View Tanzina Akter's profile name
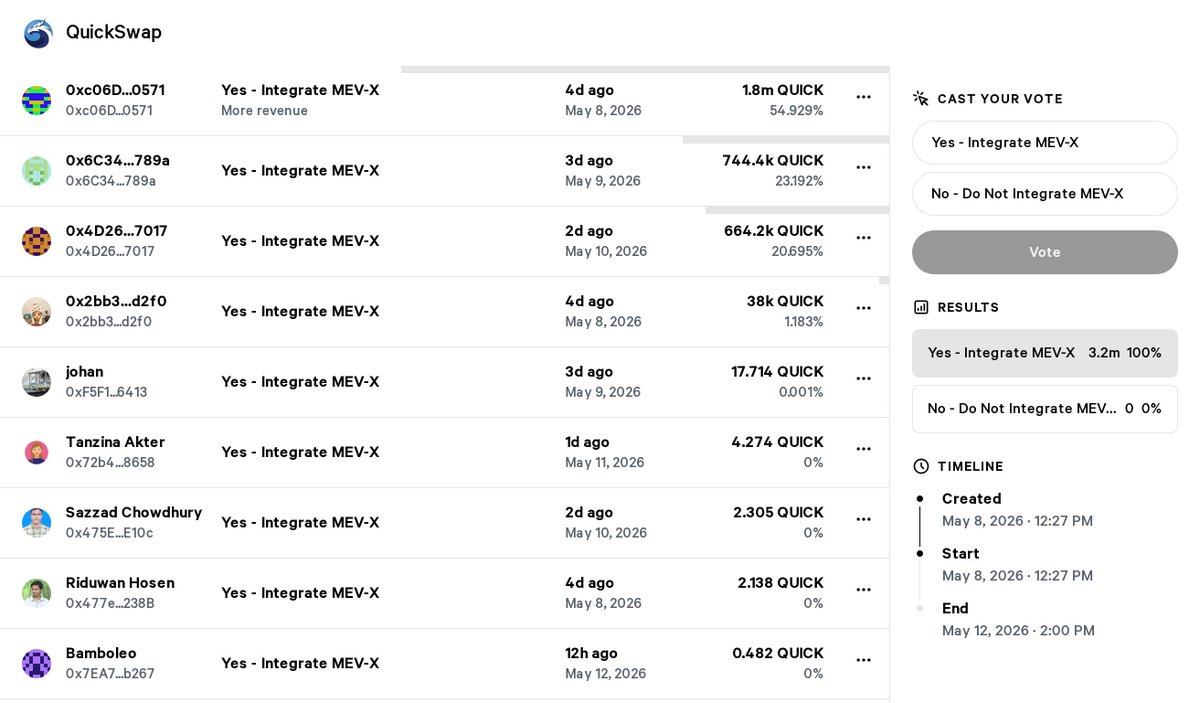 [x=115, y=442]
